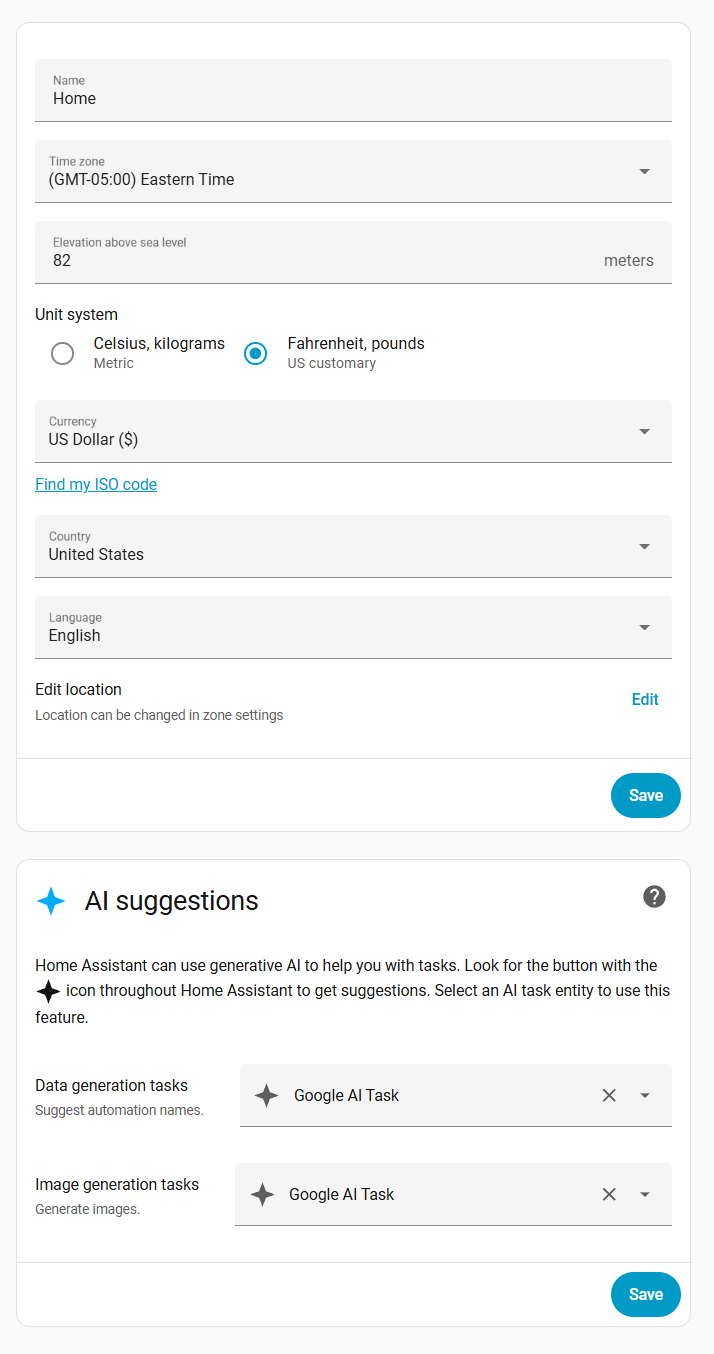Click sparkle icon in Image generation field
Screen dimensions: 714x1354
(262, 1194)
